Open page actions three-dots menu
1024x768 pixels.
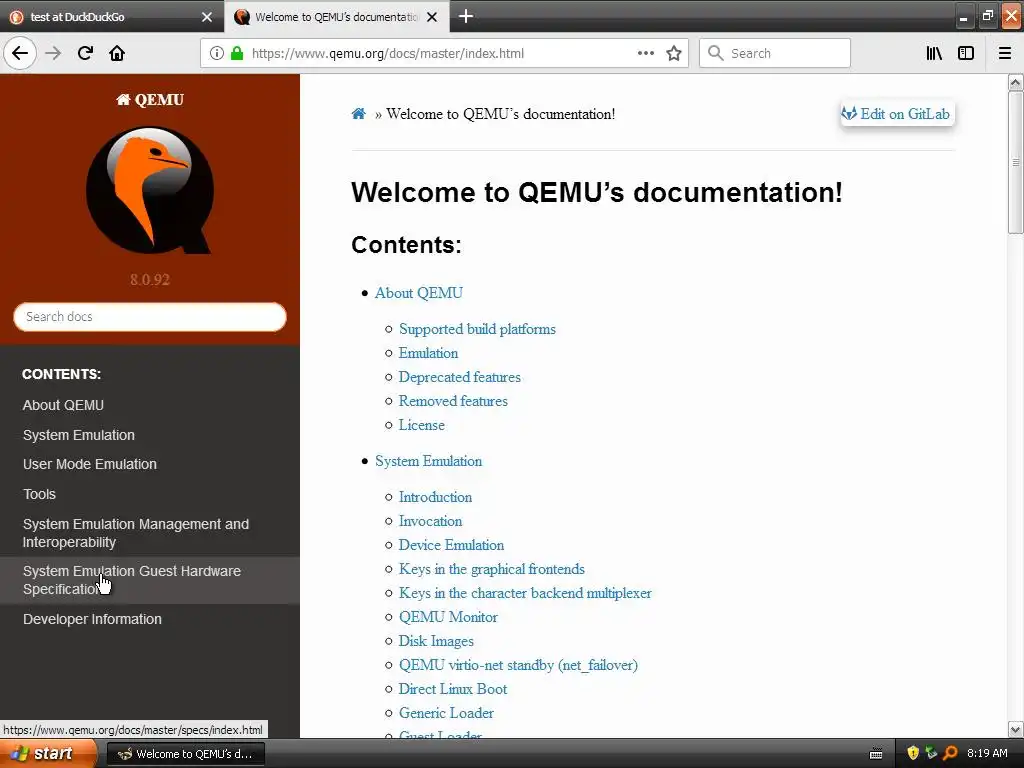645,53
